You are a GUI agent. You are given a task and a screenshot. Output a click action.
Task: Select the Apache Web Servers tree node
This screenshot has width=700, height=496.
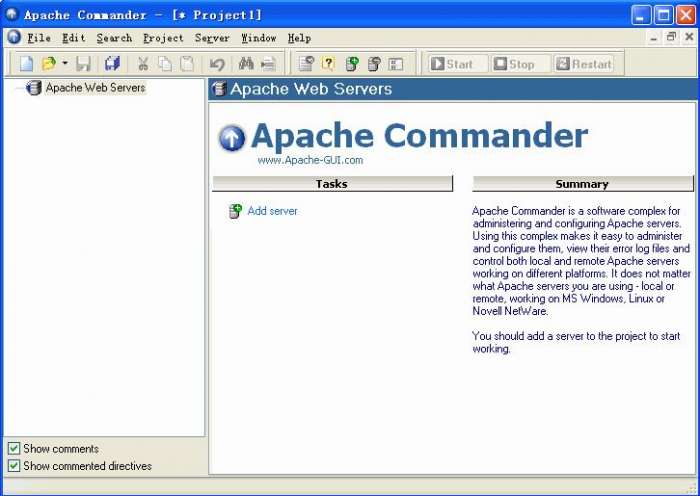(95, 88)
